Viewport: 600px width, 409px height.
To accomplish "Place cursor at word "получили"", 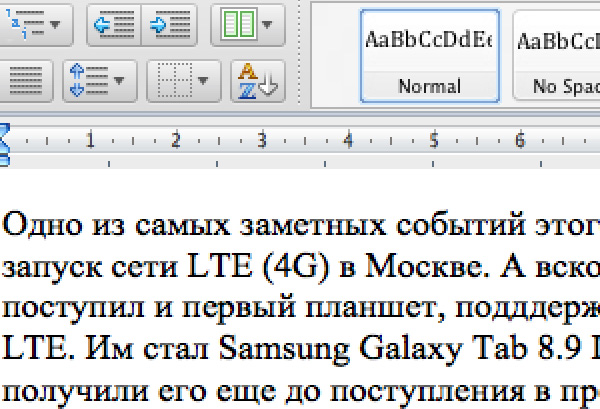I will (x=75, y=391).
